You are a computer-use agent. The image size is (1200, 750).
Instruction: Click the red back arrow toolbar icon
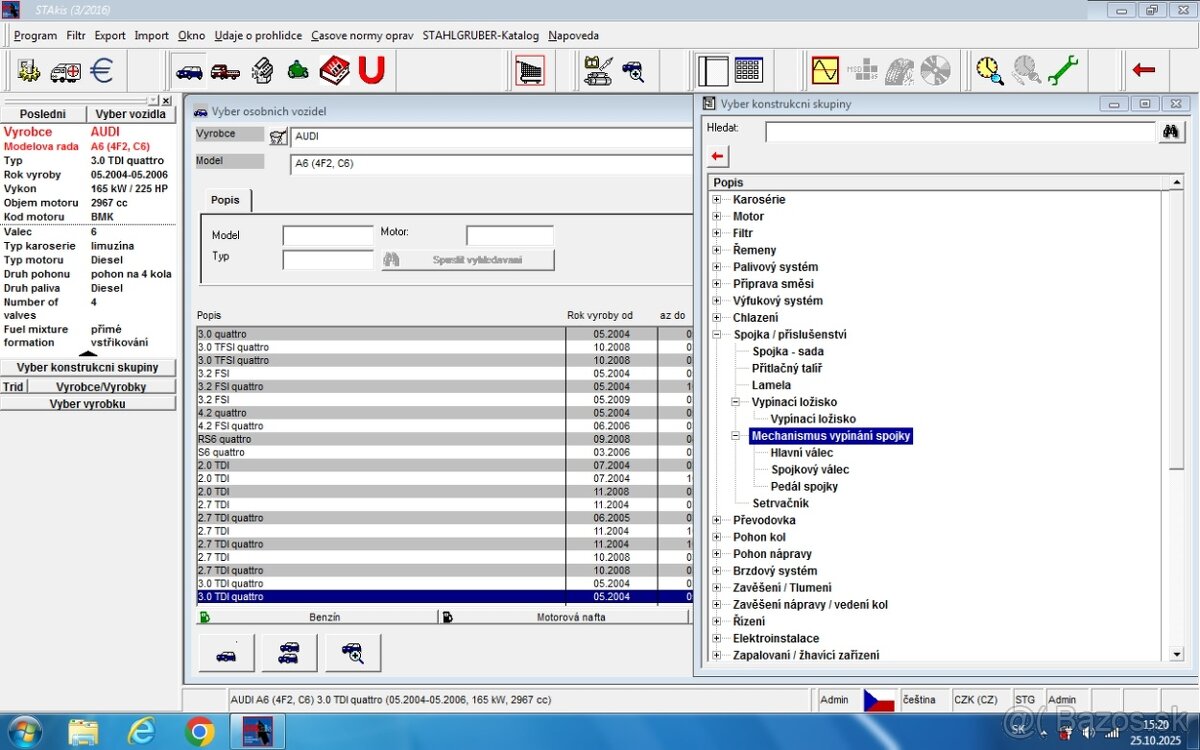pyautogui.click(x=1143, y=70)
